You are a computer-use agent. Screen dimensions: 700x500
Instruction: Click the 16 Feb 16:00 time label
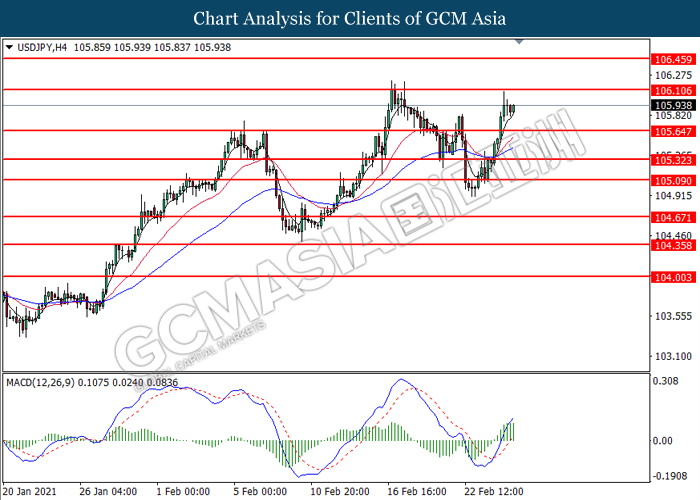417,492
